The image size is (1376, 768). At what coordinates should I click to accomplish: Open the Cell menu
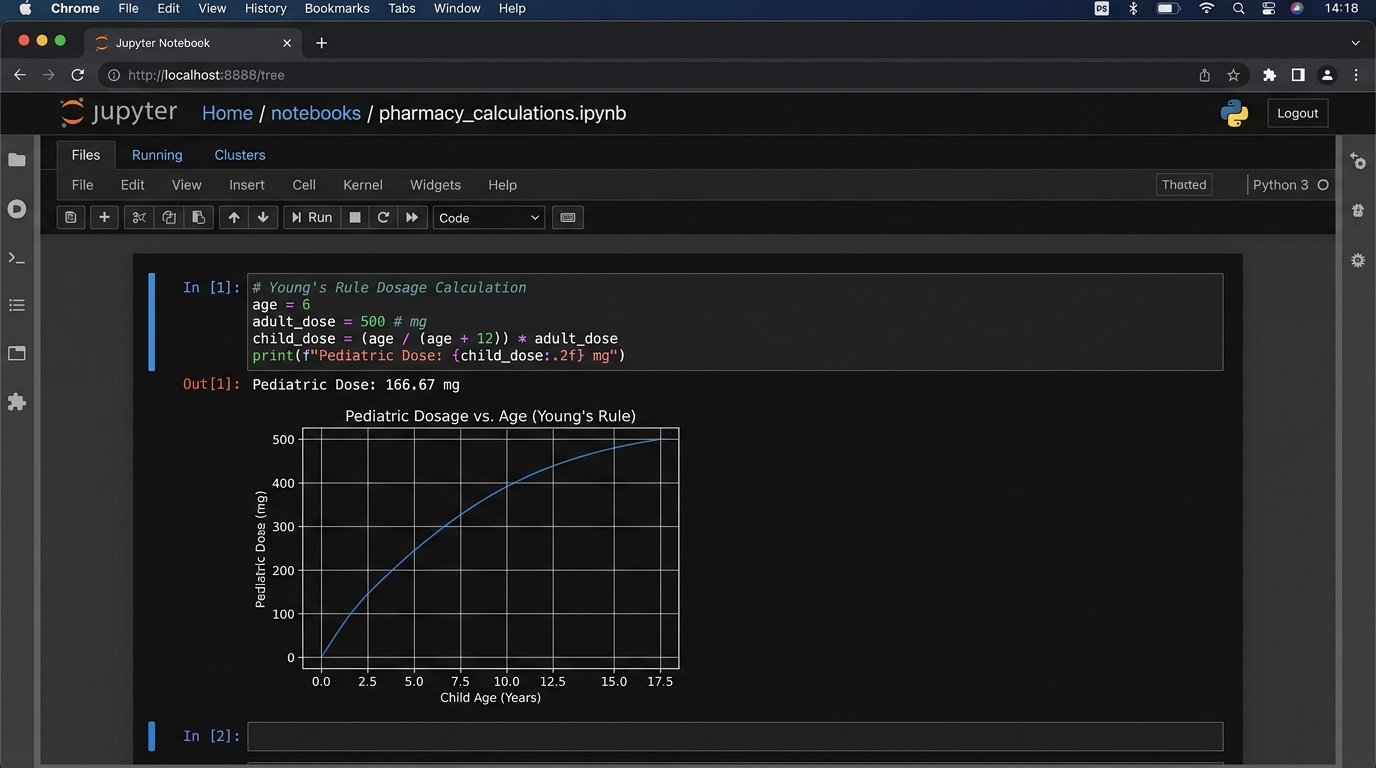[304, 185]
